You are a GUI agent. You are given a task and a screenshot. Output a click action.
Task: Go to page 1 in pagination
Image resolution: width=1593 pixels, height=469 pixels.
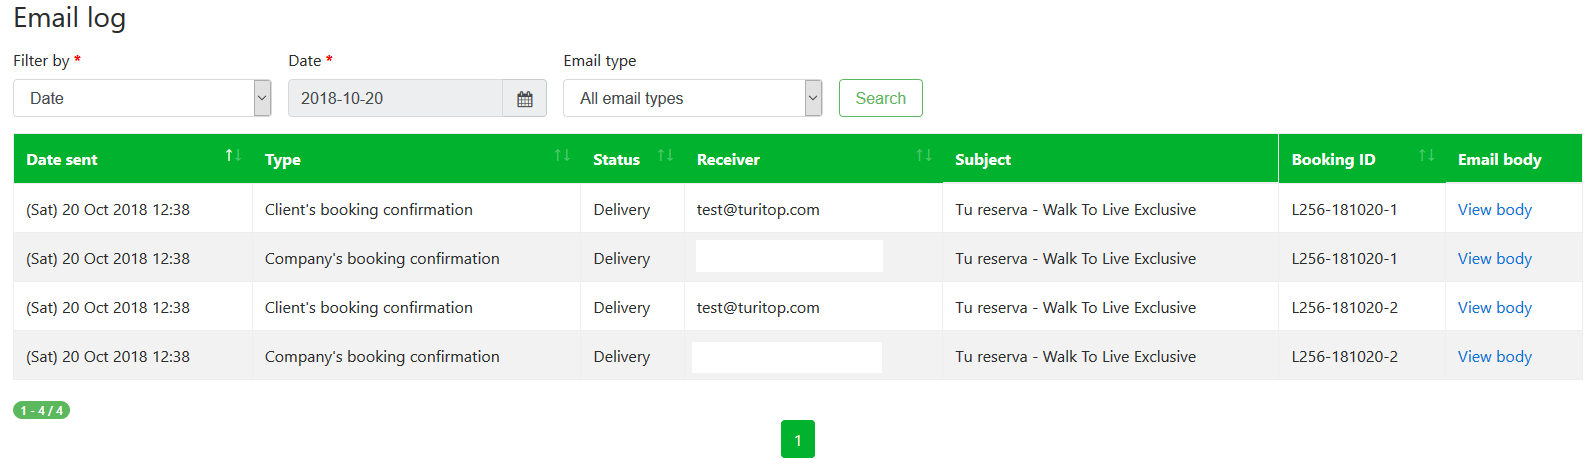(x=797, y=440)
